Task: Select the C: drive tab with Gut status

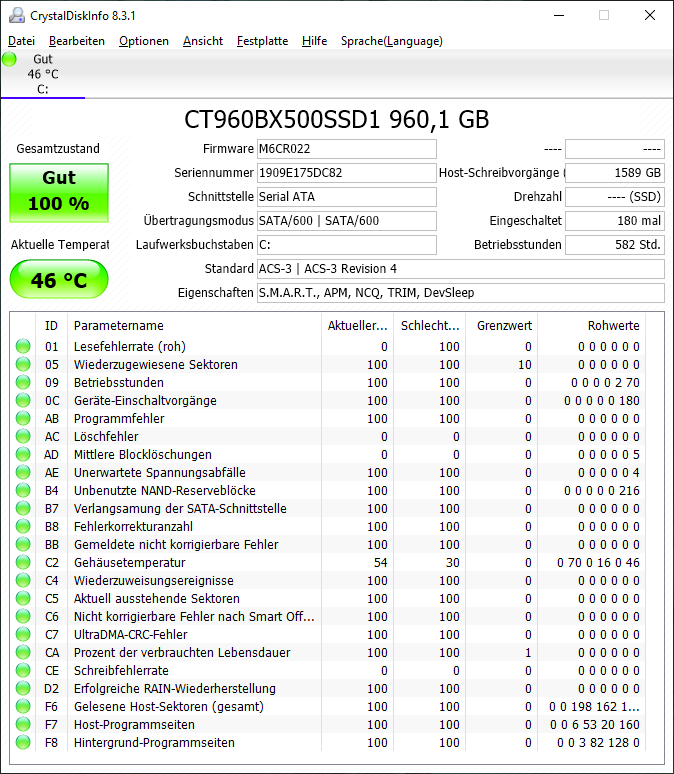Action: coord(42,74)
